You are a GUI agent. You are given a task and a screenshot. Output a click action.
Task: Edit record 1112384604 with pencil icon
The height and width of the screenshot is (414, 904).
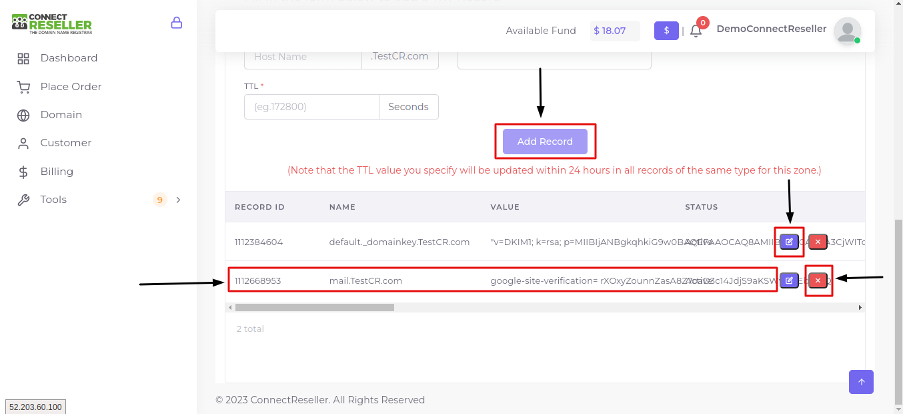[789, 242]
